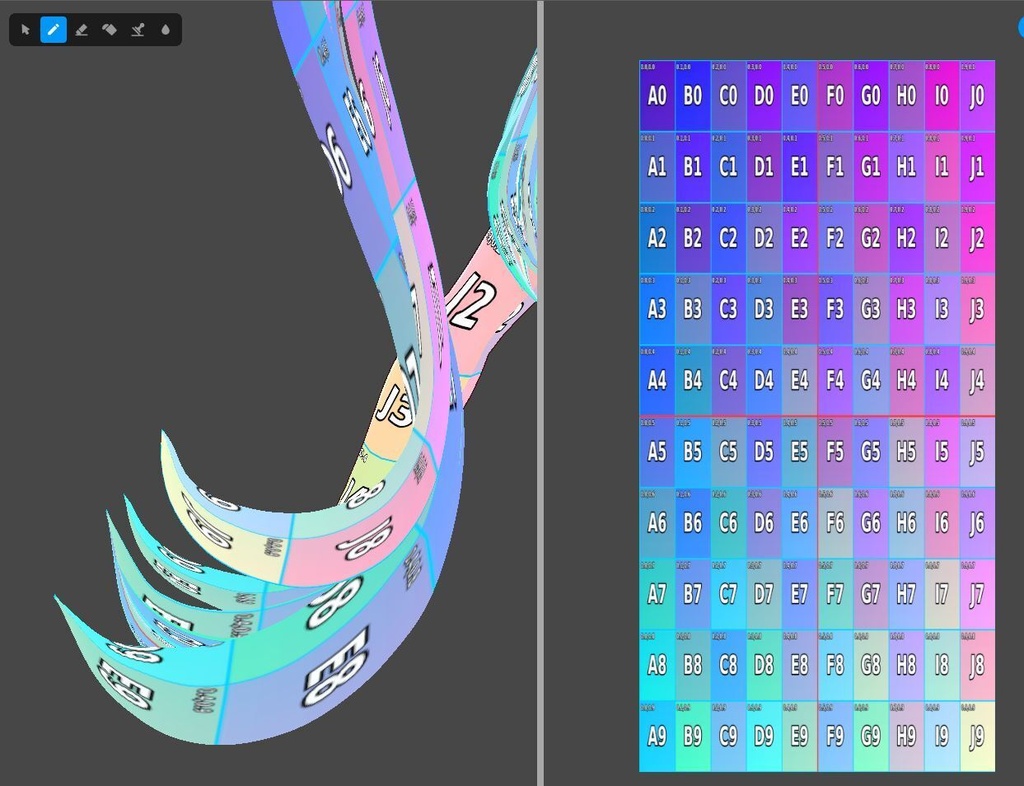Click cell E4 in the UV grid
This screenshot has width=1024, height=786.
click(799, 381)
